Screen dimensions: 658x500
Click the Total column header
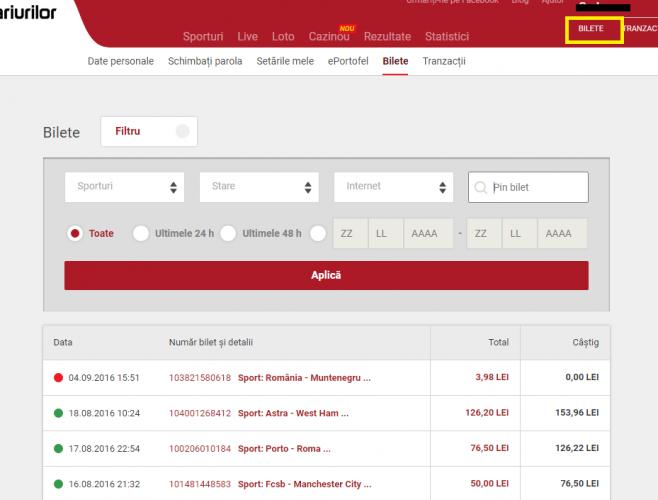[x=499, y=343]
